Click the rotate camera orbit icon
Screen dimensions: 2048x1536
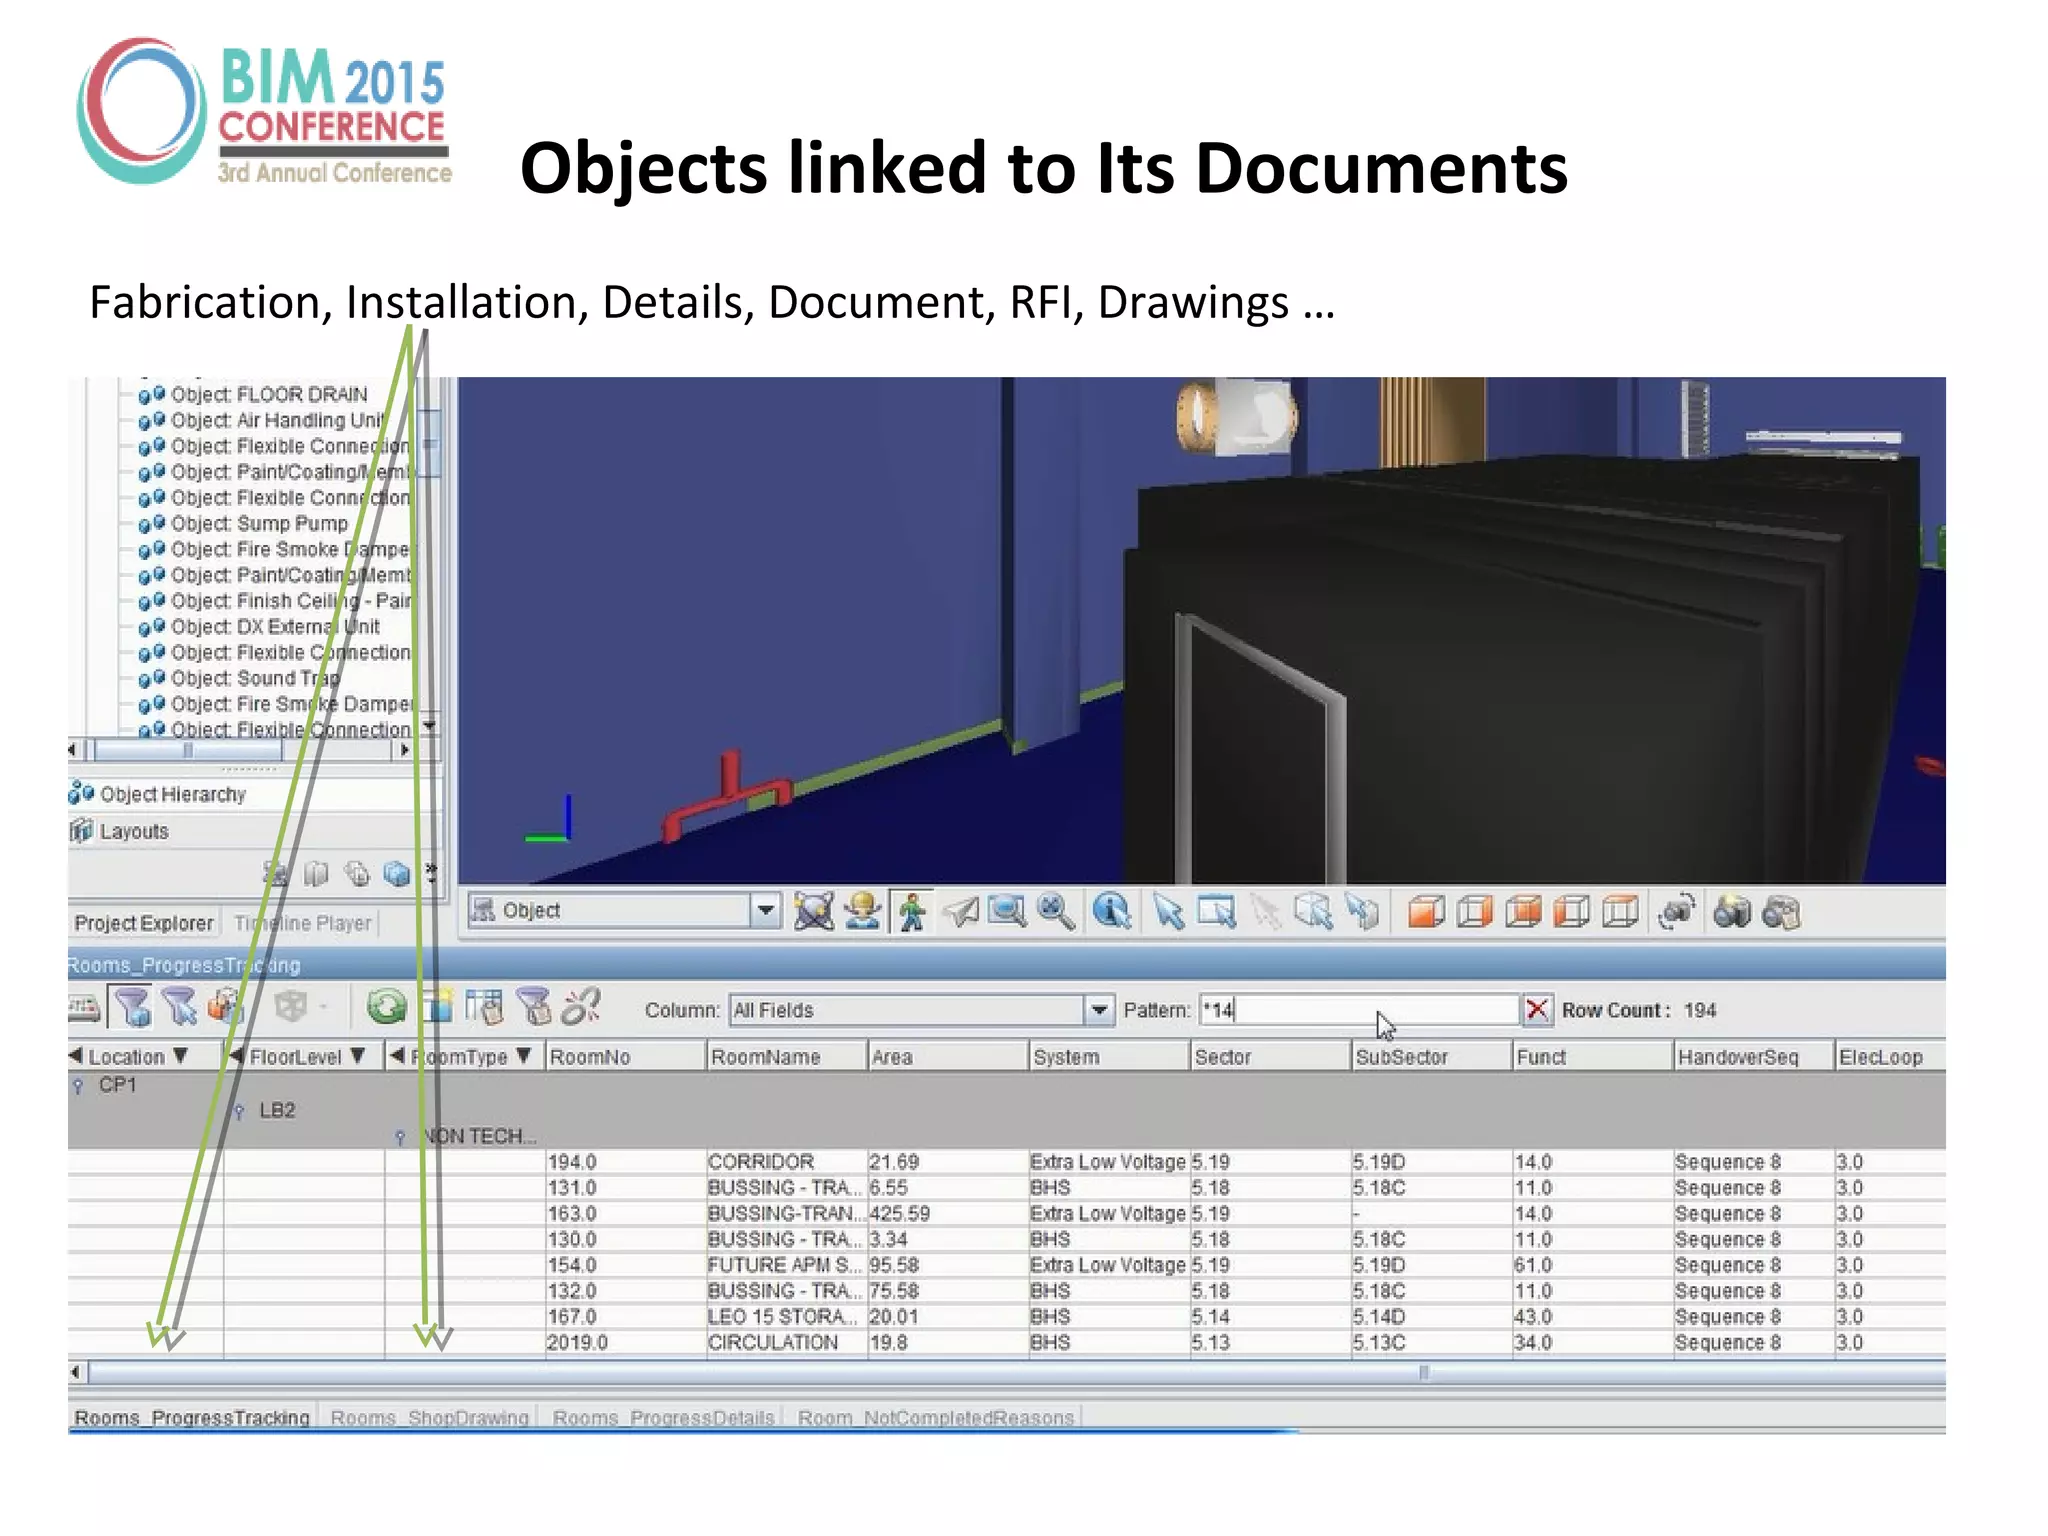click(x=1677, y=912)
